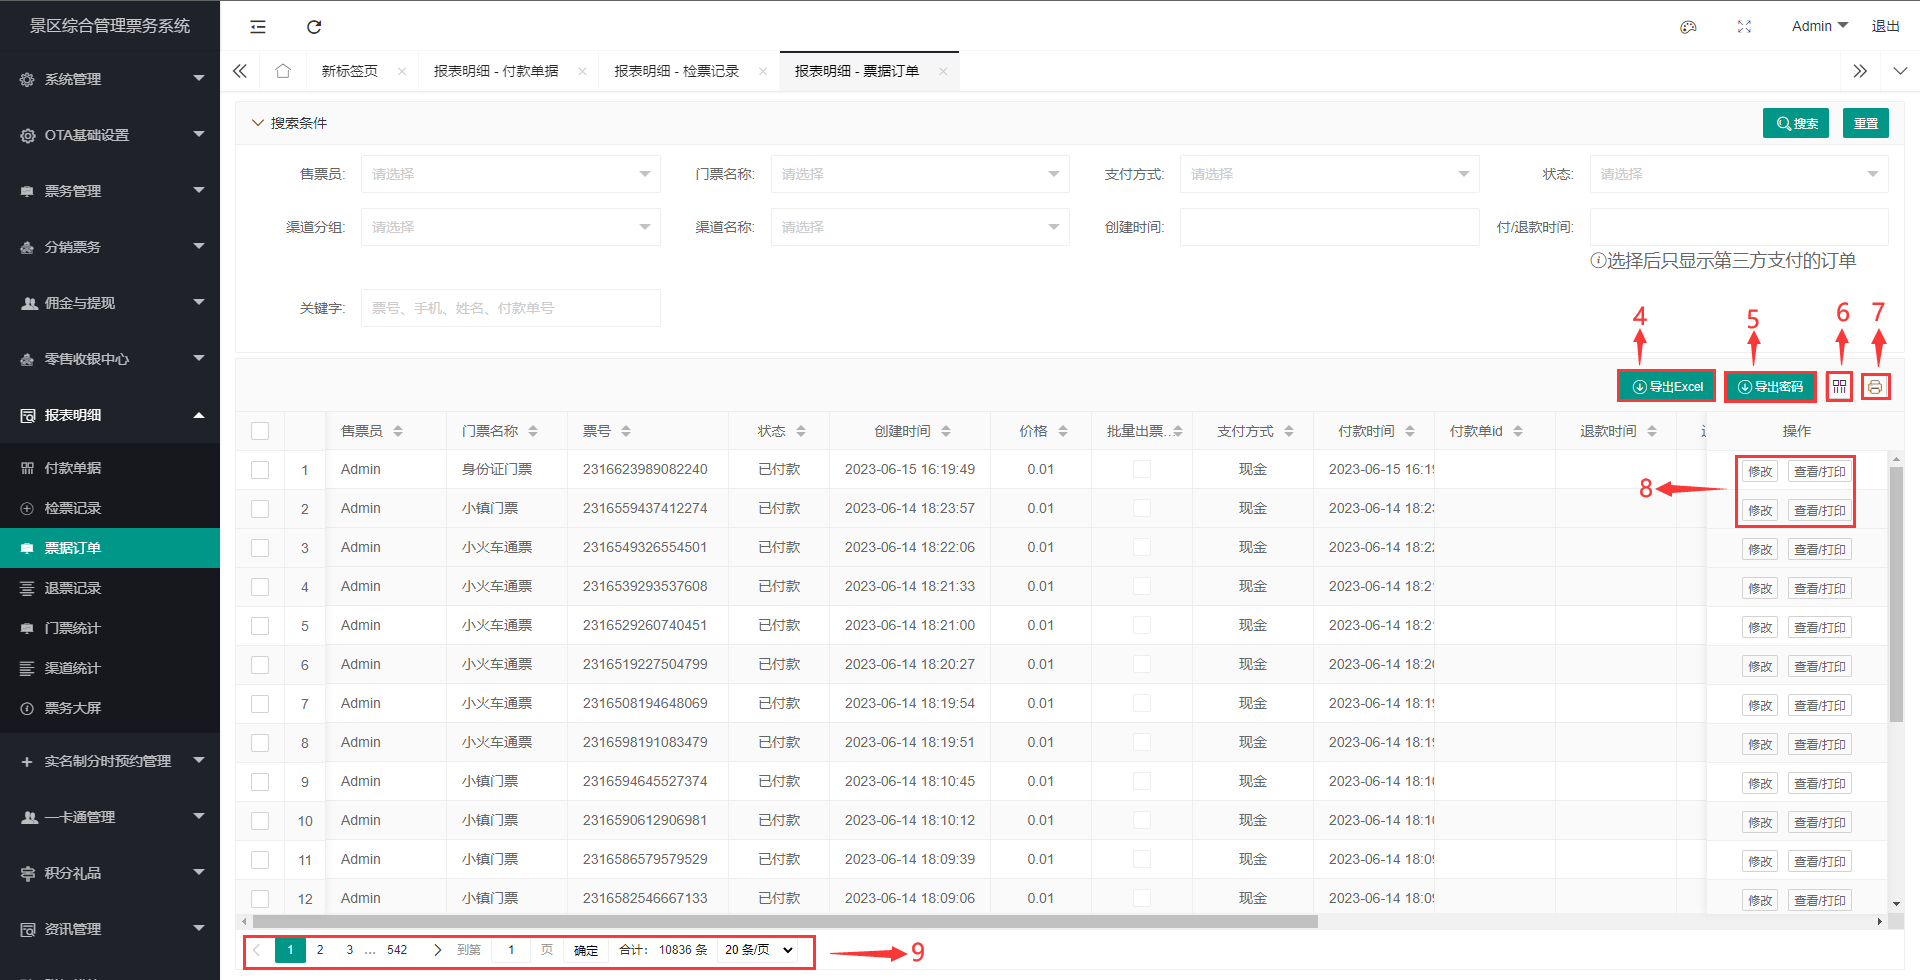Click the refresh page icon
This screenshot has height=980, width=1920.
[314, 27]
